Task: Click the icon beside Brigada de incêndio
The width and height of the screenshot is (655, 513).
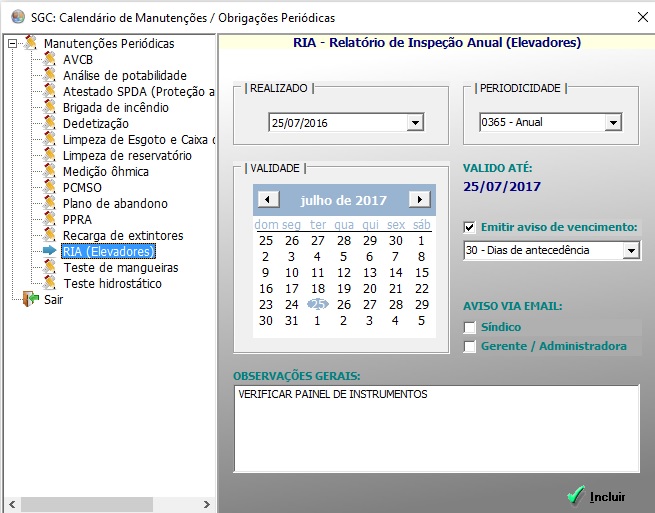Action: [50, 108]
